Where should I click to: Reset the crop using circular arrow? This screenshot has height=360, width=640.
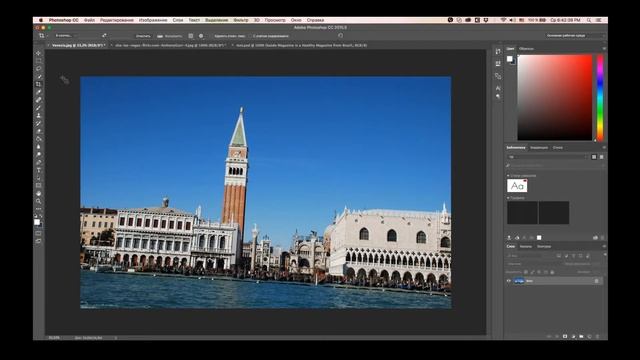[340, 36]
